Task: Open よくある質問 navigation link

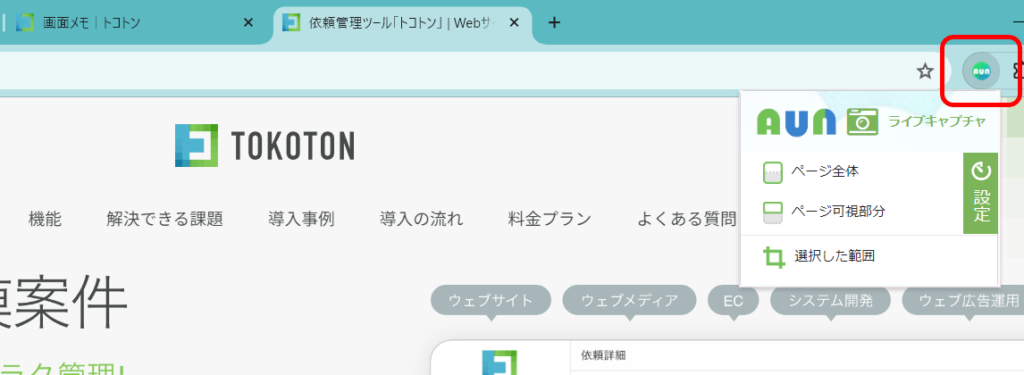Action: [686, 219]
